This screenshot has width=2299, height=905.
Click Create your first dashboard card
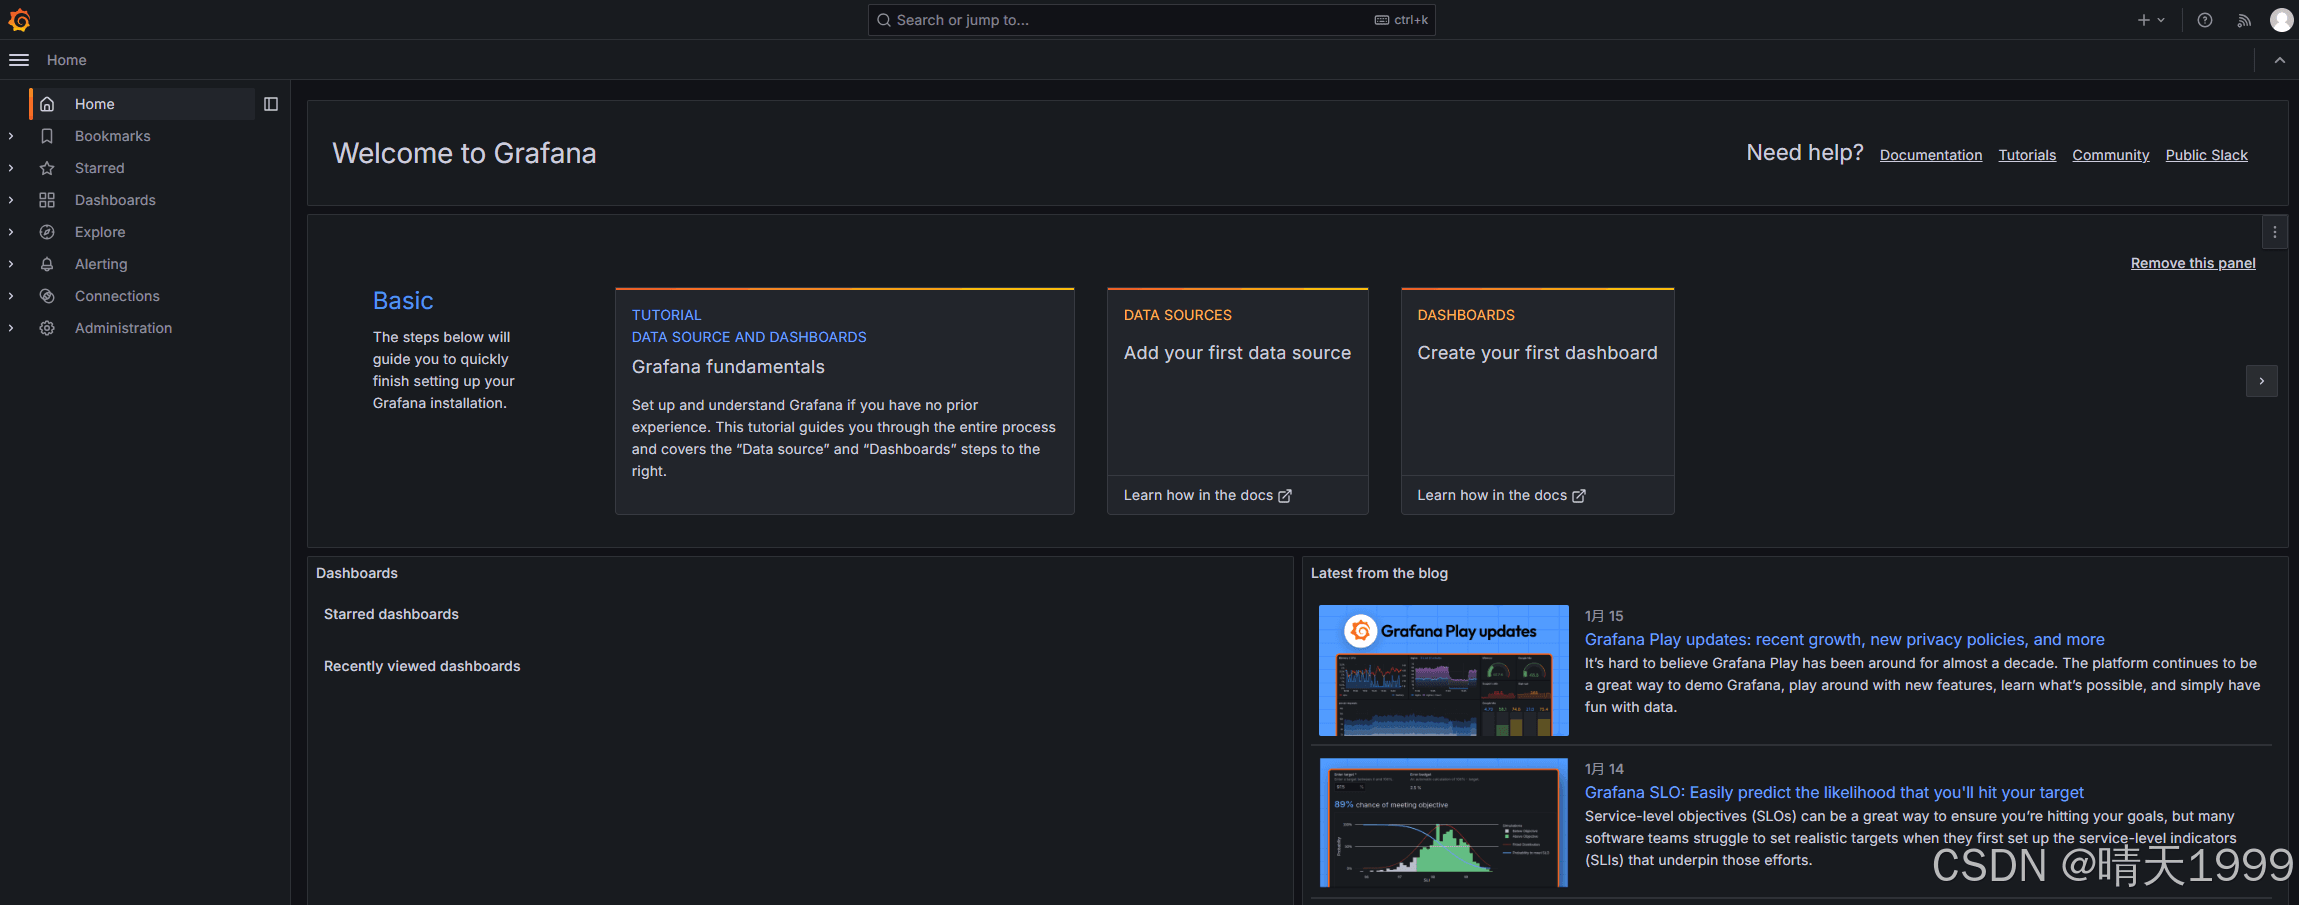(1537, 382)
